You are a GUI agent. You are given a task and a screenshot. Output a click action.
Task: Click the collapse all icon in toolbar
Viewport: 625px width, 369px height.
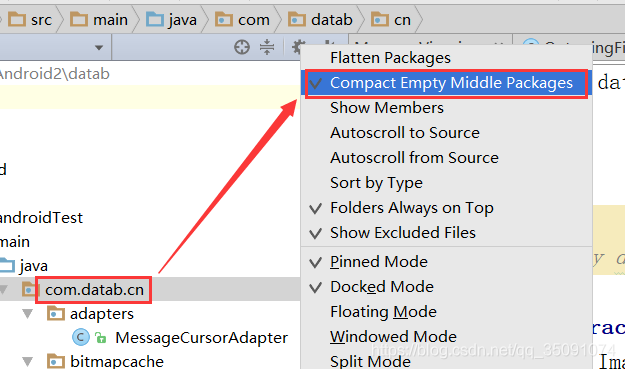(267, 47)
